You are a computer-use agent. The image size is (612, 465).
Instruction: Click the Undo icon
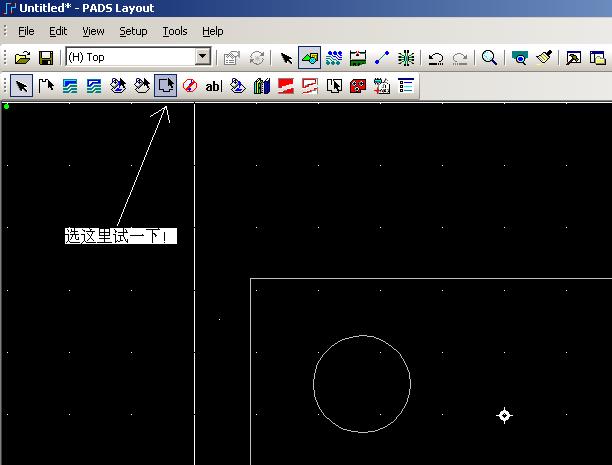click(436, 58)
